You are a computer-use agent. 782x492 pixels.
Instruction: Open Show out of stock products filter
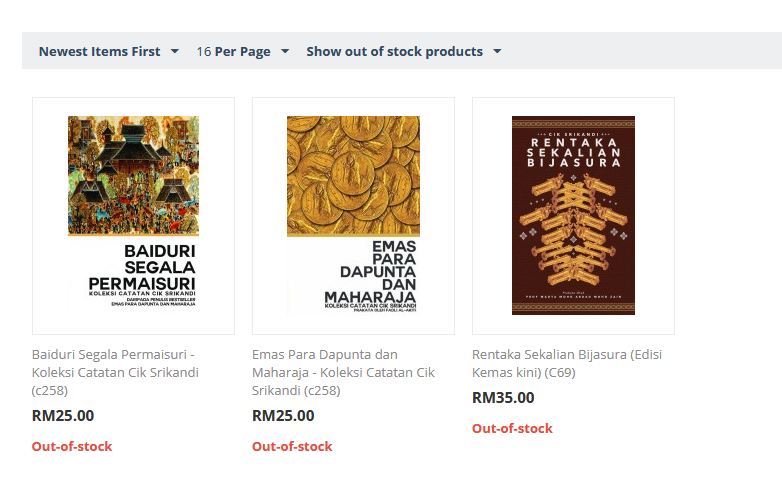click(x=395, y=51)
